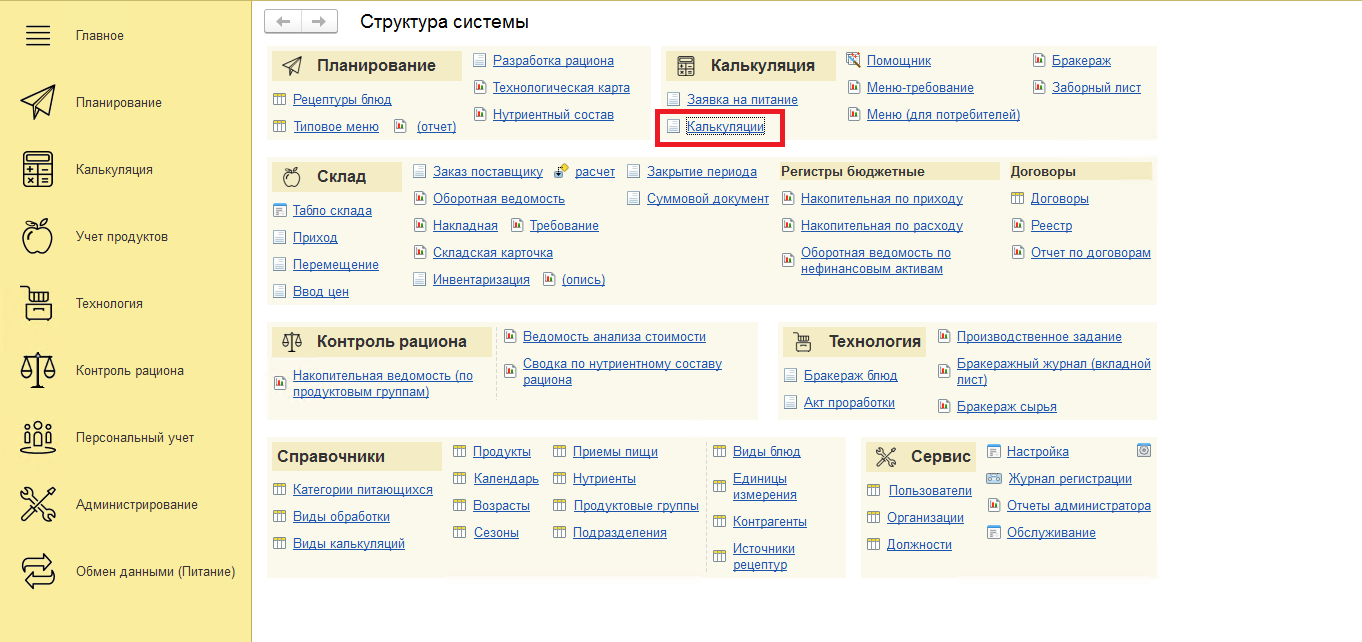1362x642 pixels.
Task: Click the Брокераж блюд link
Action: pos(850,376)
